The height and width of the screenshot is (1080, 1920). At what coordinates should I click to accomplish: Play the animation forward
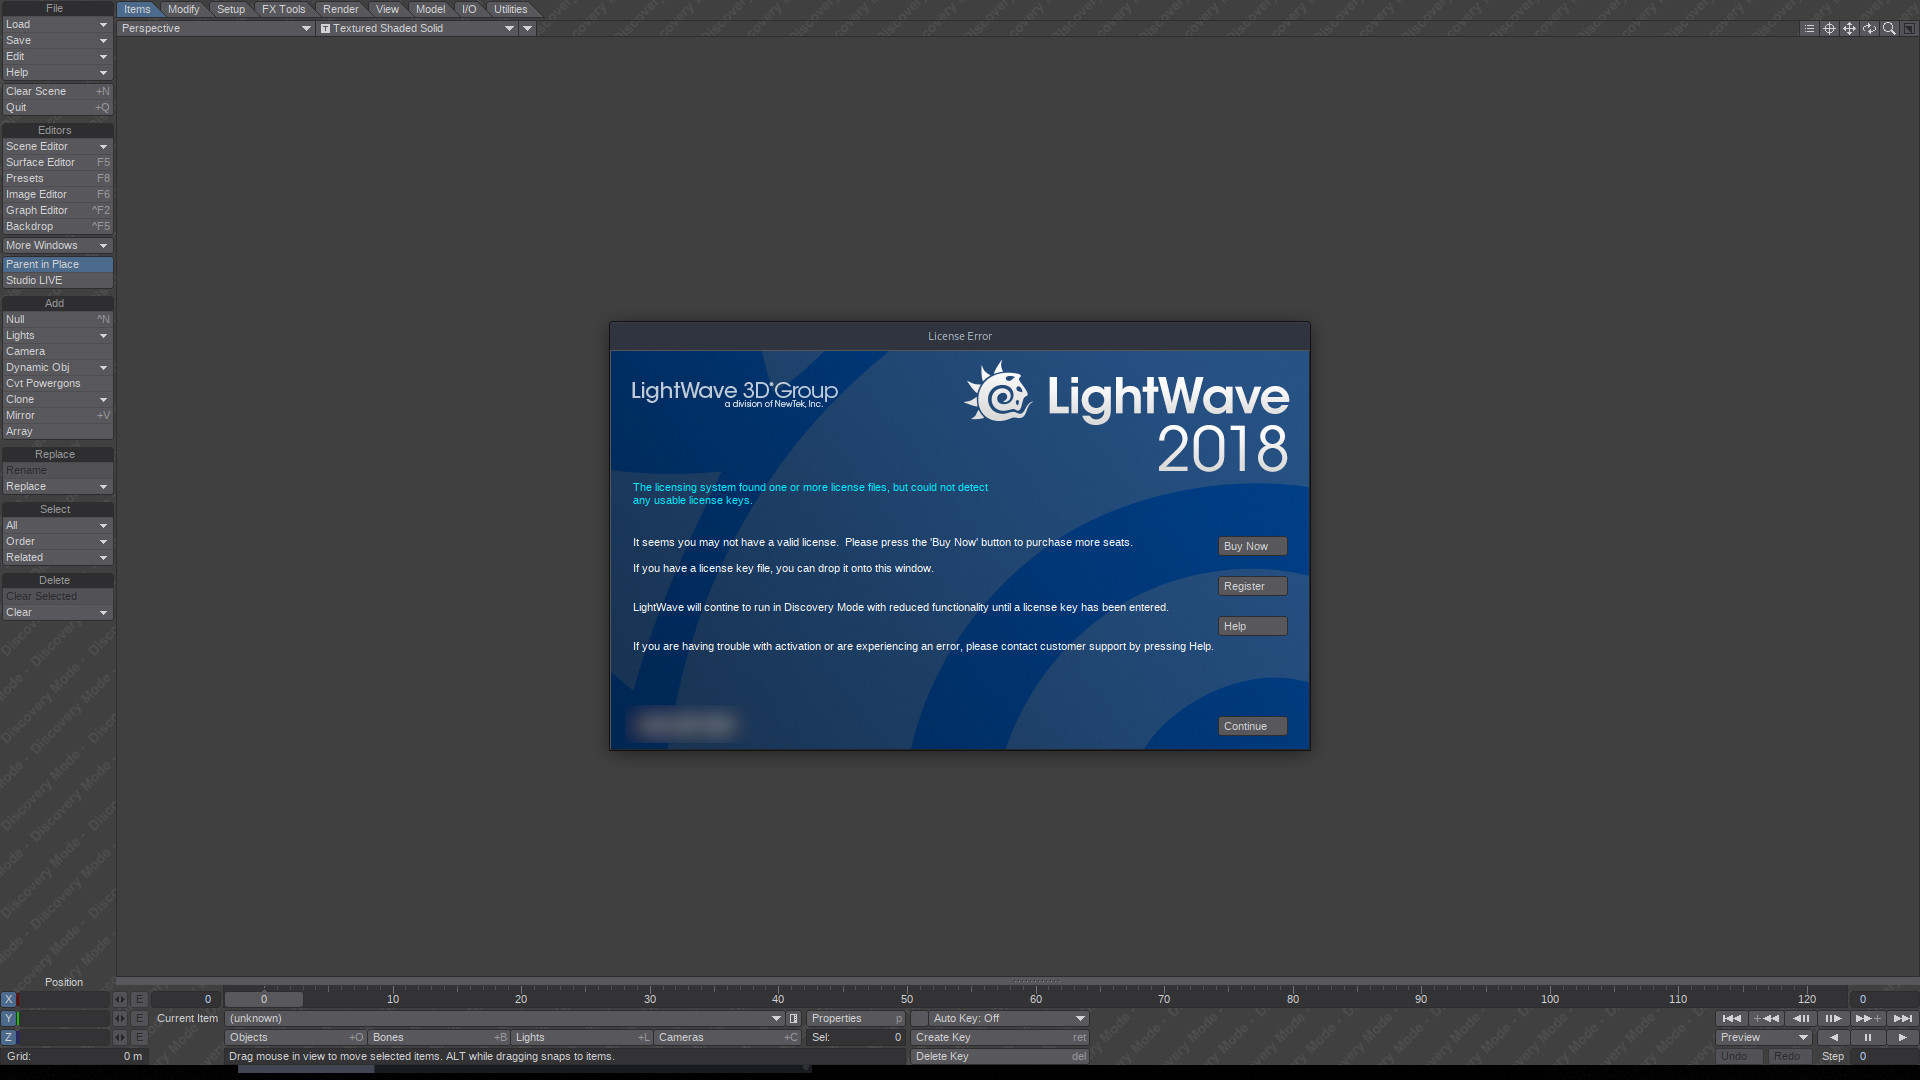coord(1902,1037)
